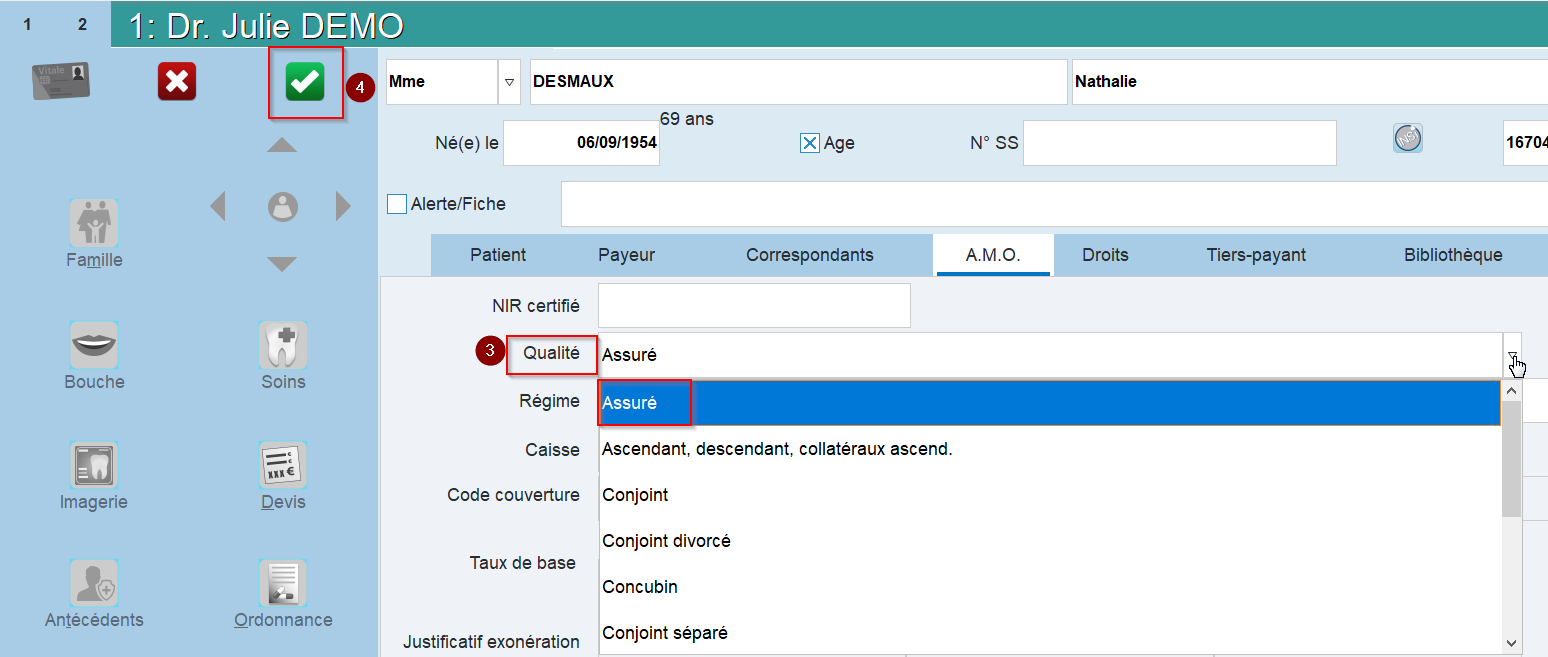
Task: Select the A.M.O. tab
Action: click(993, 255)
